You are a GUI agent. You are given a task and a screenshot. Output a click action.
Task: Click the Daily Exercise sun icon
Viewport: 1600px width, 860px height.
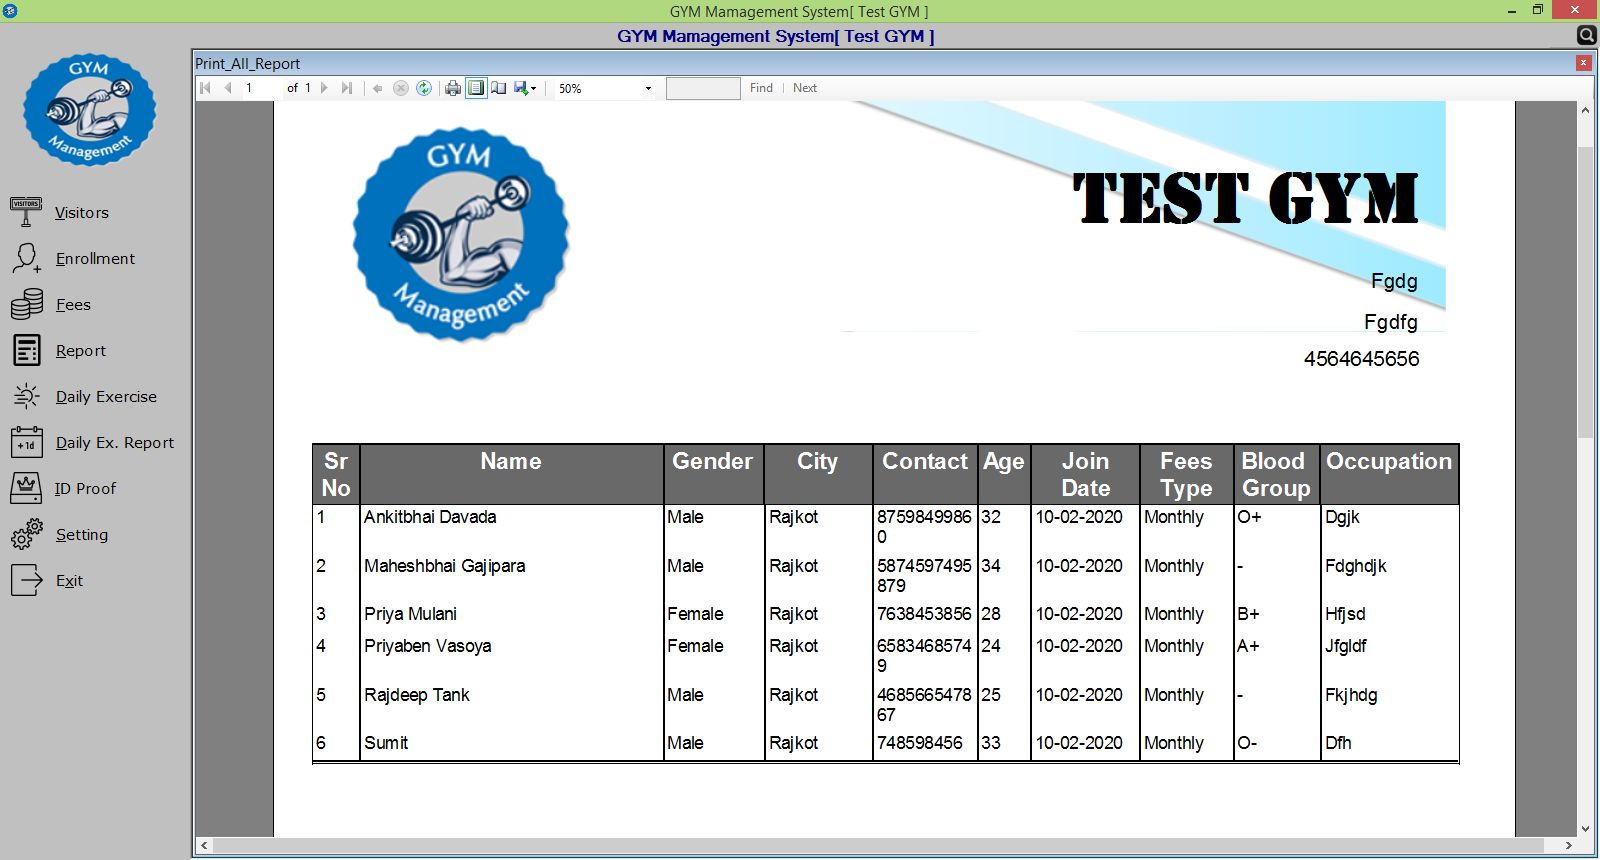click(26, 396)
